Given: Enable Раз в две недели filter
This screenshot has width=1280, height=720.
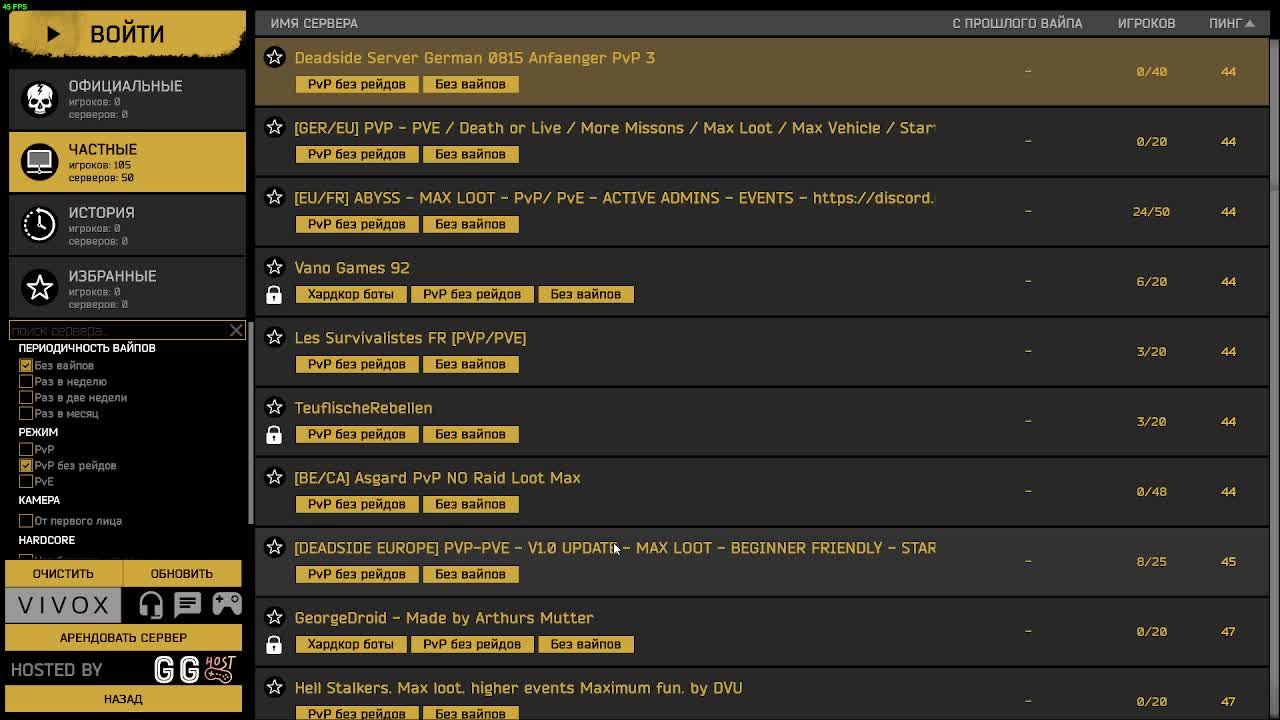Looking at the screenshot, I should (26, 397).
